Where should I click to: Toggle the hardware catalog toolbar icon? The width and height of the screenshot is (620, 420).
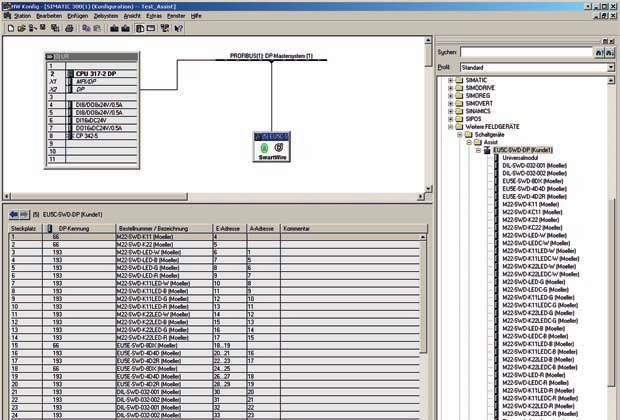click(140, 28)
